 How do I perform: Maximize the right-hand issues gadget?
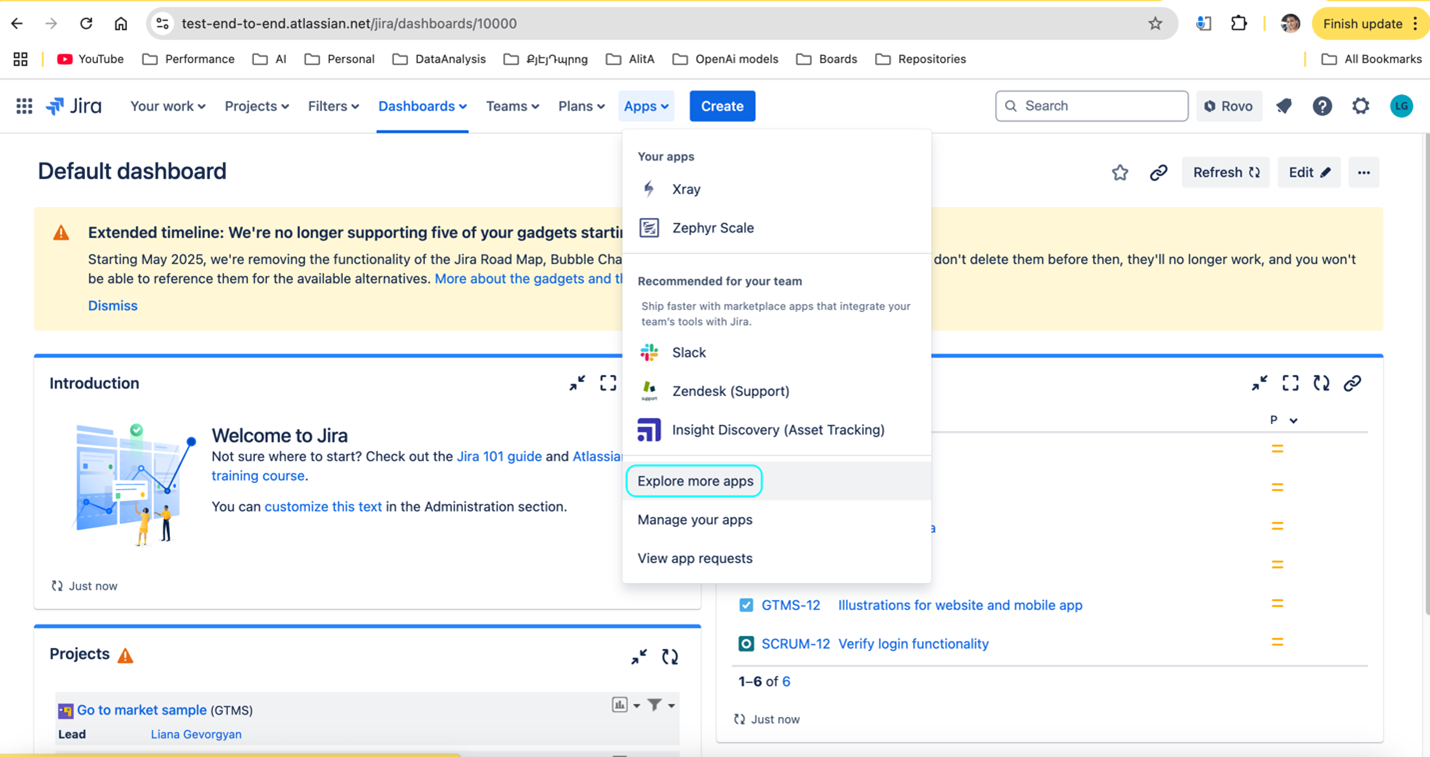coord(1291,383)
